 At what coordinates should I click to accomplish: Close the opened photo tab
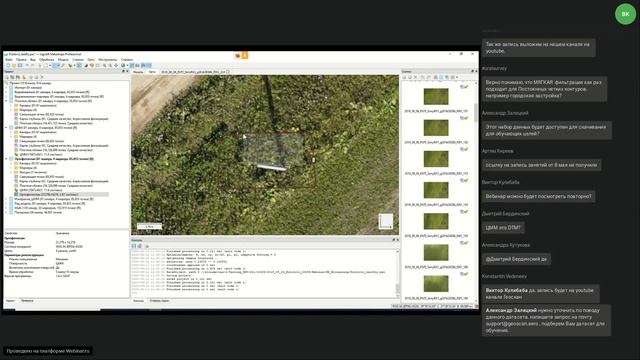coord(228,72)
